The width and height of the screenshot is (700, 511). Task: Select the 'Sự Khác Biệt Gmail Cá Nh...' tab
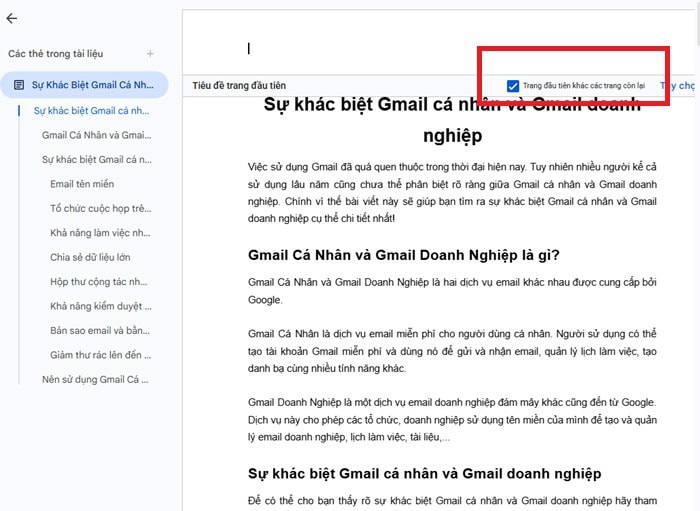[92, 86]
